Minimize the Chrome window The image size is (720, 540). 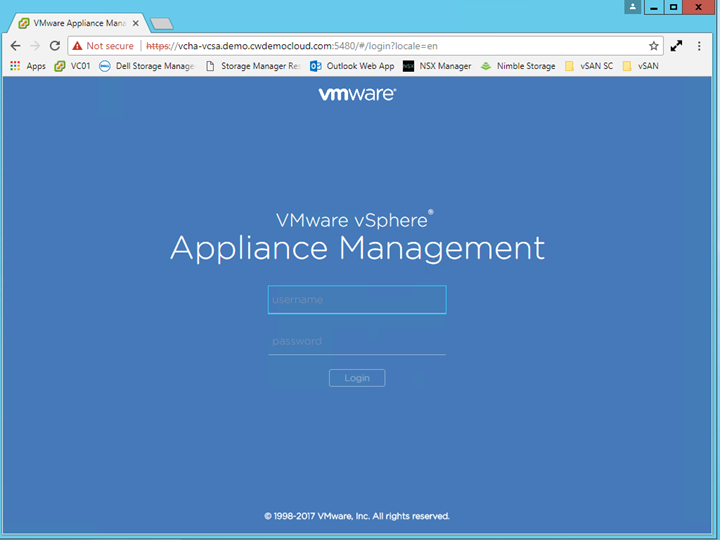click(x=654, y=7)
